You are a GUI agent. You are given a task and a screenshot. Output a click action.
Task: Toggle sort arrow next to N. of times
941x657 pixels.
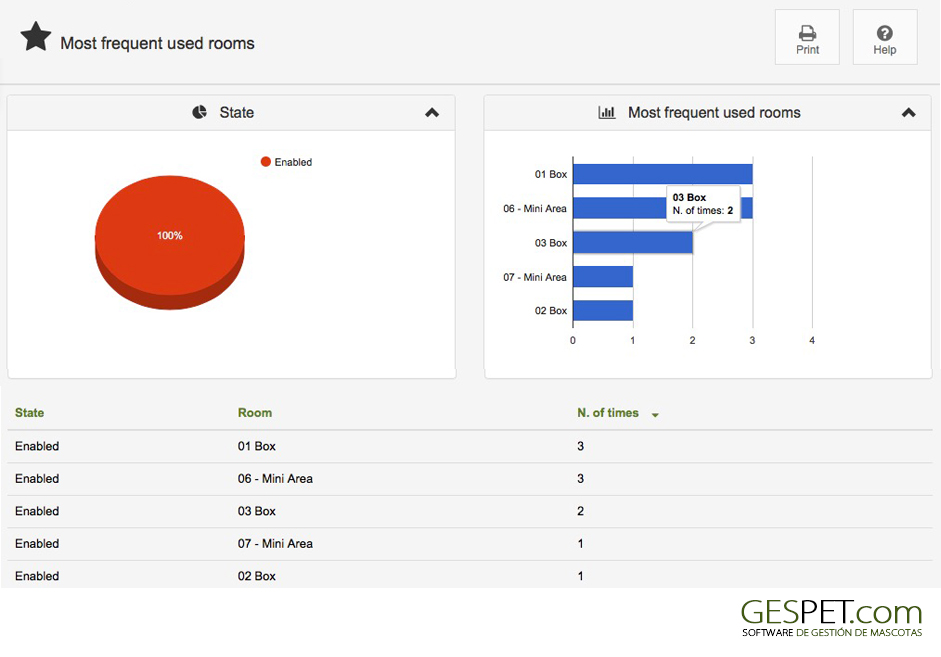[x=655, y=415]
